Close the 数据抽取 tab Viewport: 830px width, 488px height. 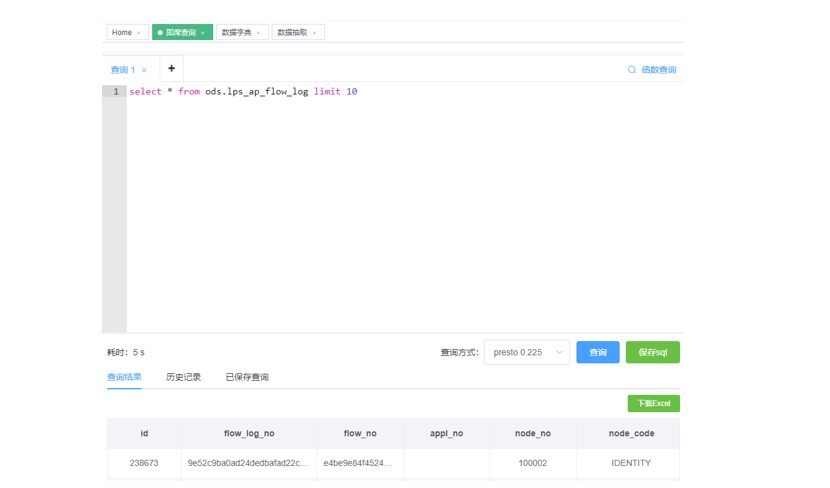pos(314,33)
